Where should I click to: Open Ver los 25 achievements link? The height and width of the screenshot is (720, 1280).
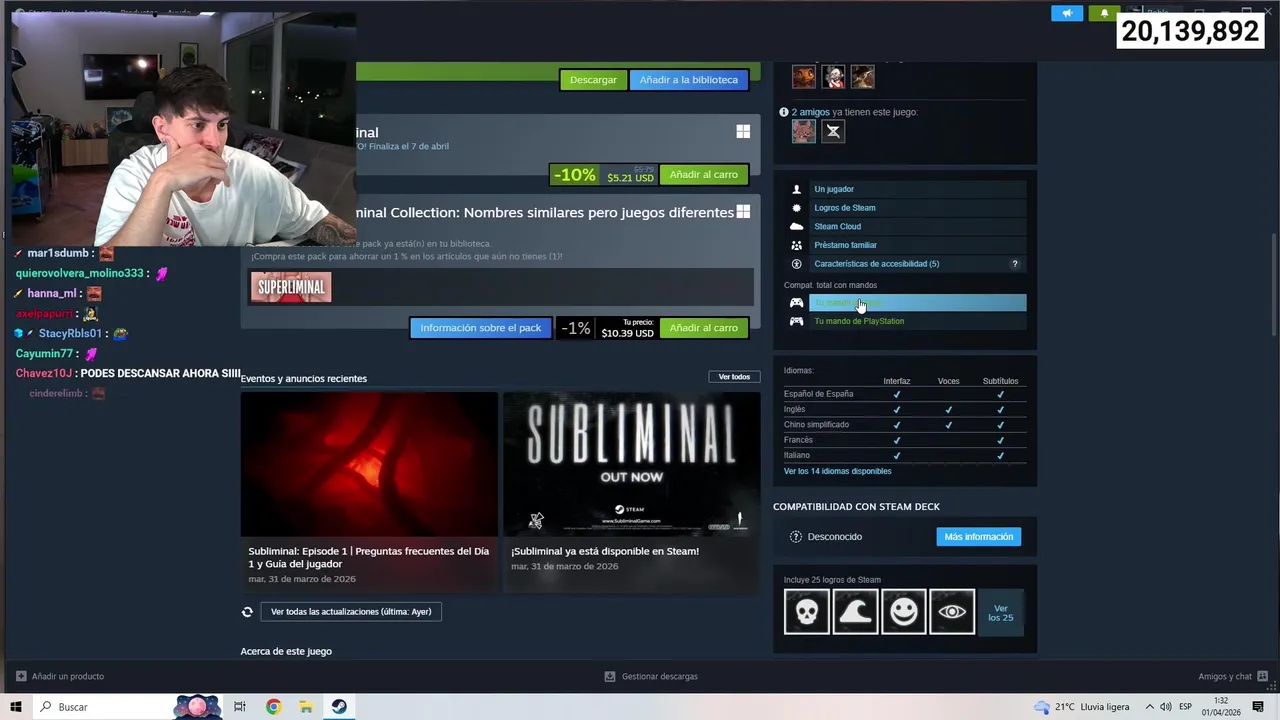pyautogui.click(x=1000, y=613)
